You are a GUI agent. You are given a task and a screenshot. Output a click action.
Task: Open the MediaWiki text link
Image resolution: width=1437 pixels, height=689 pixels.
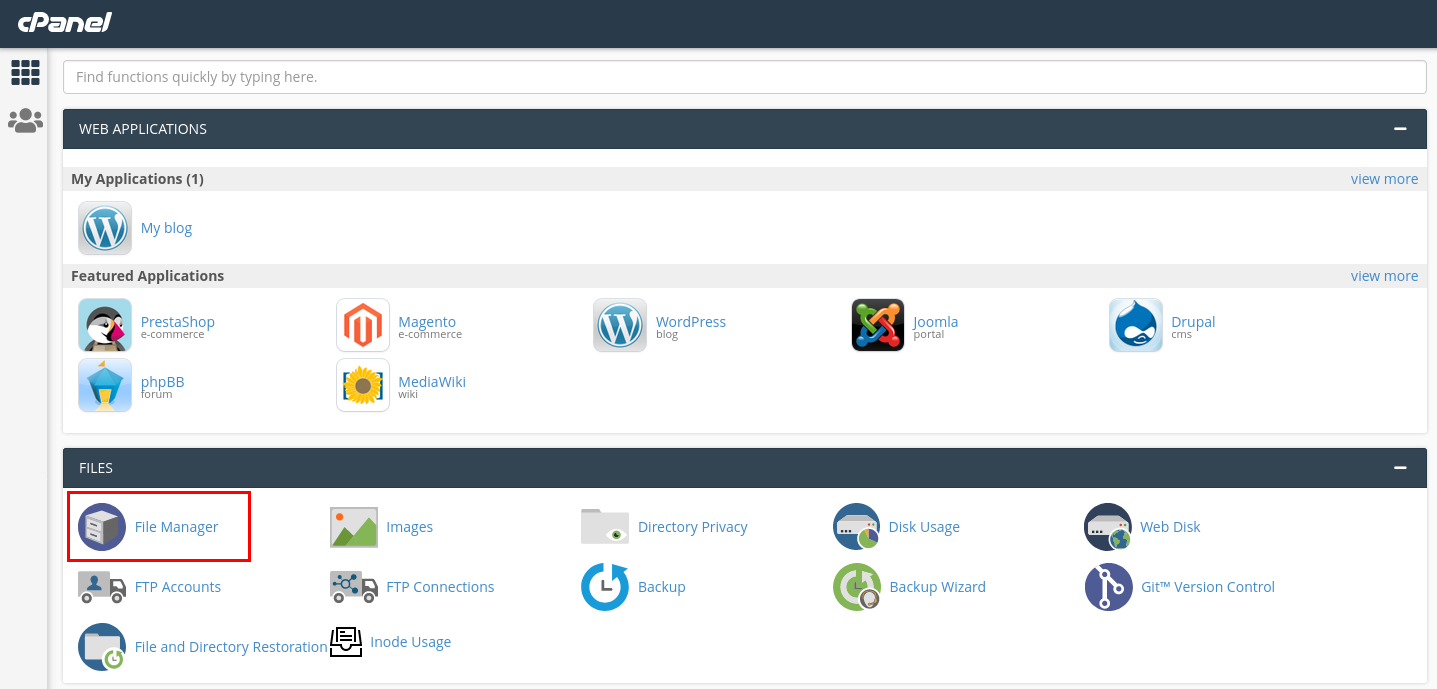point(432,382)
